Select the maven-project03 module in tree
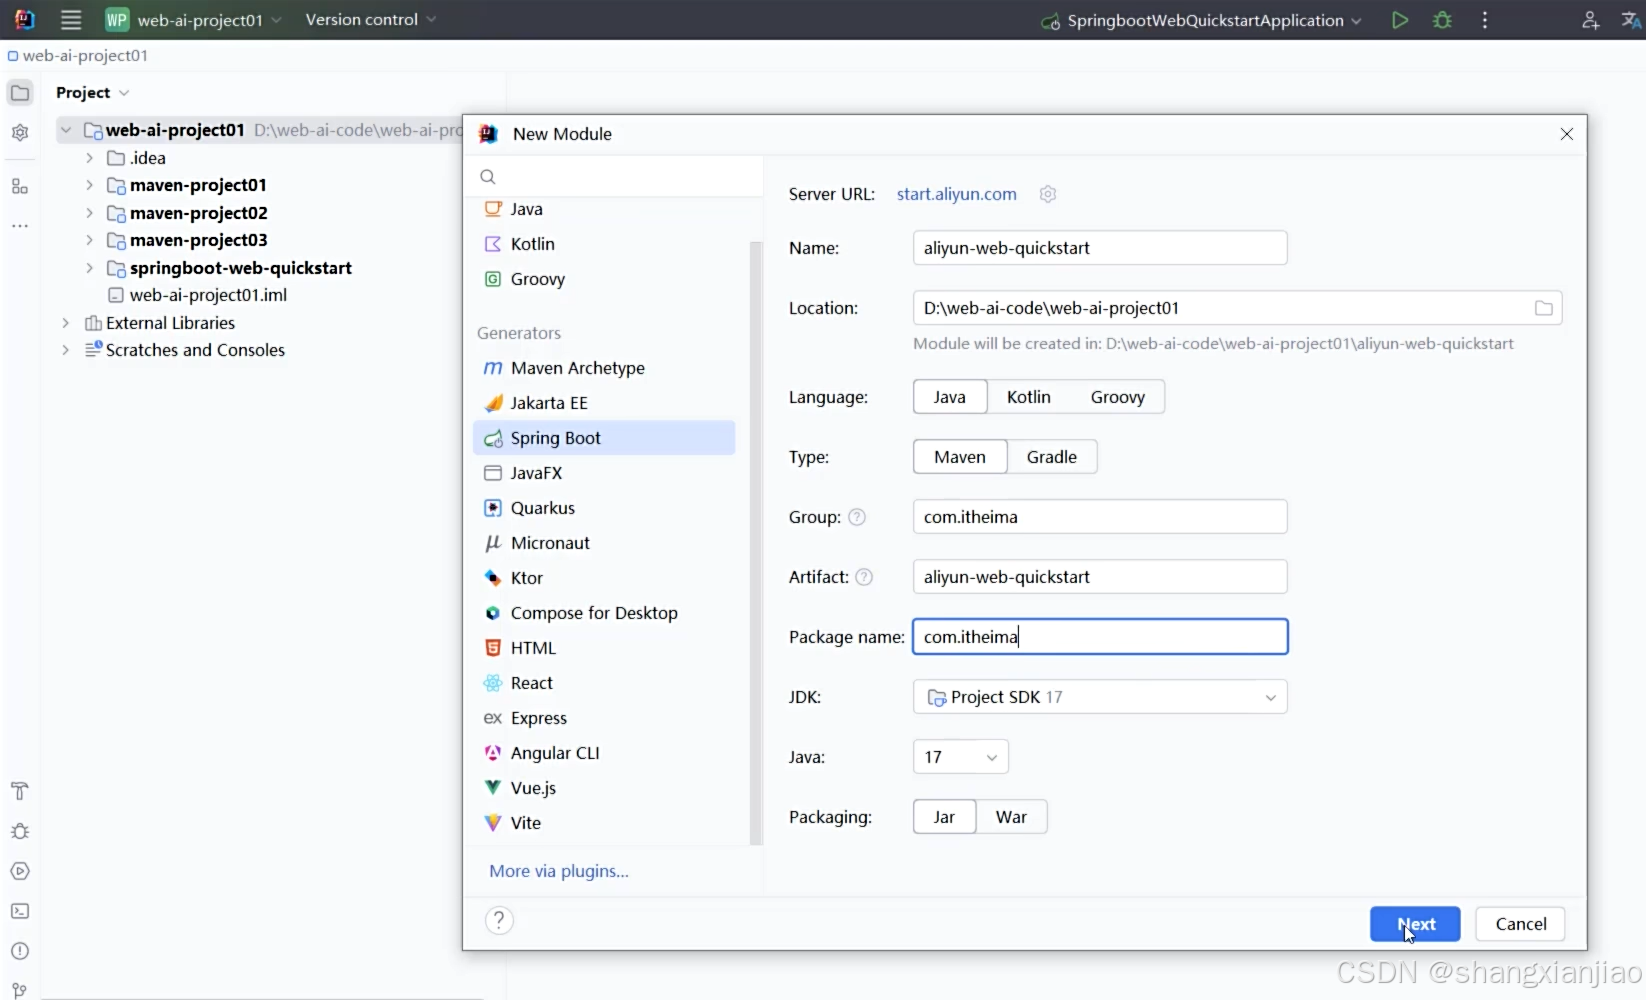 (x=198, y=240)
